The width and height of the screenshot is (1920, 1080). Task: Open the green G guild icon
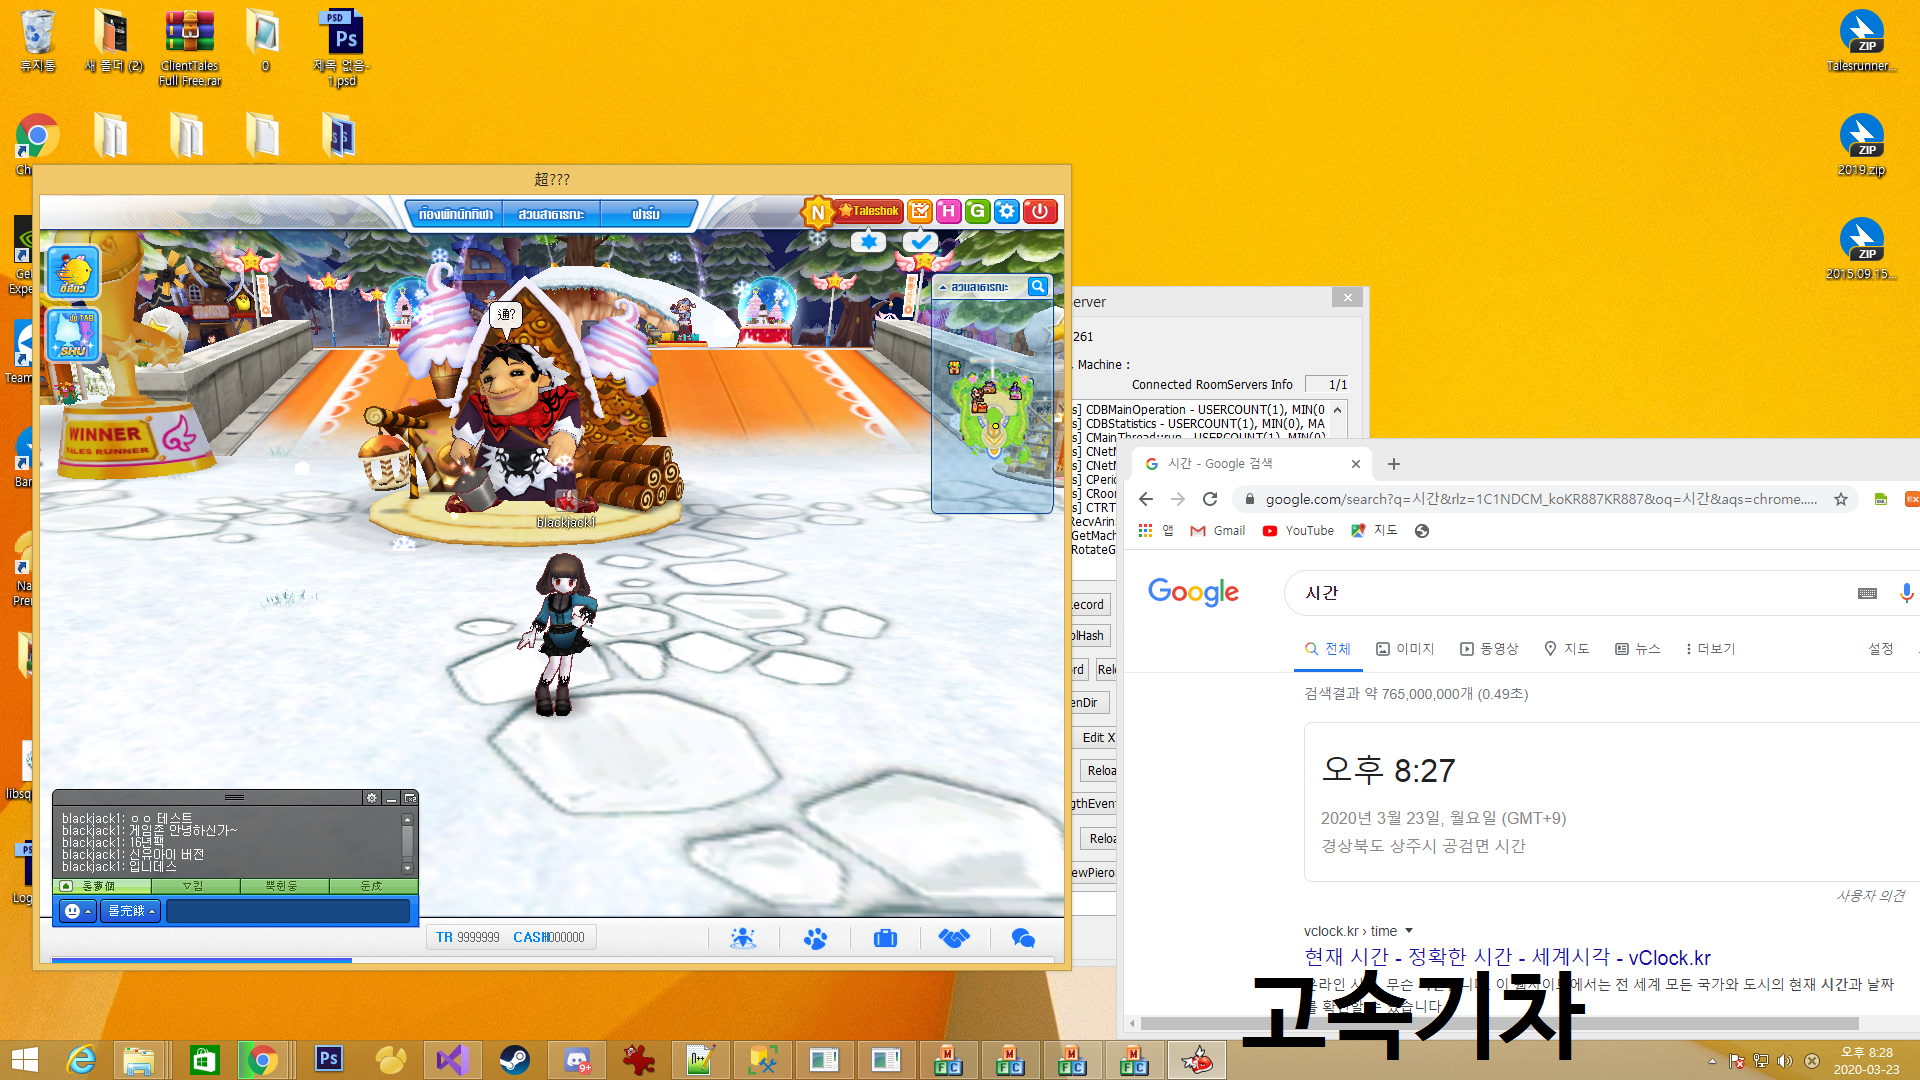tap(977, 211)
